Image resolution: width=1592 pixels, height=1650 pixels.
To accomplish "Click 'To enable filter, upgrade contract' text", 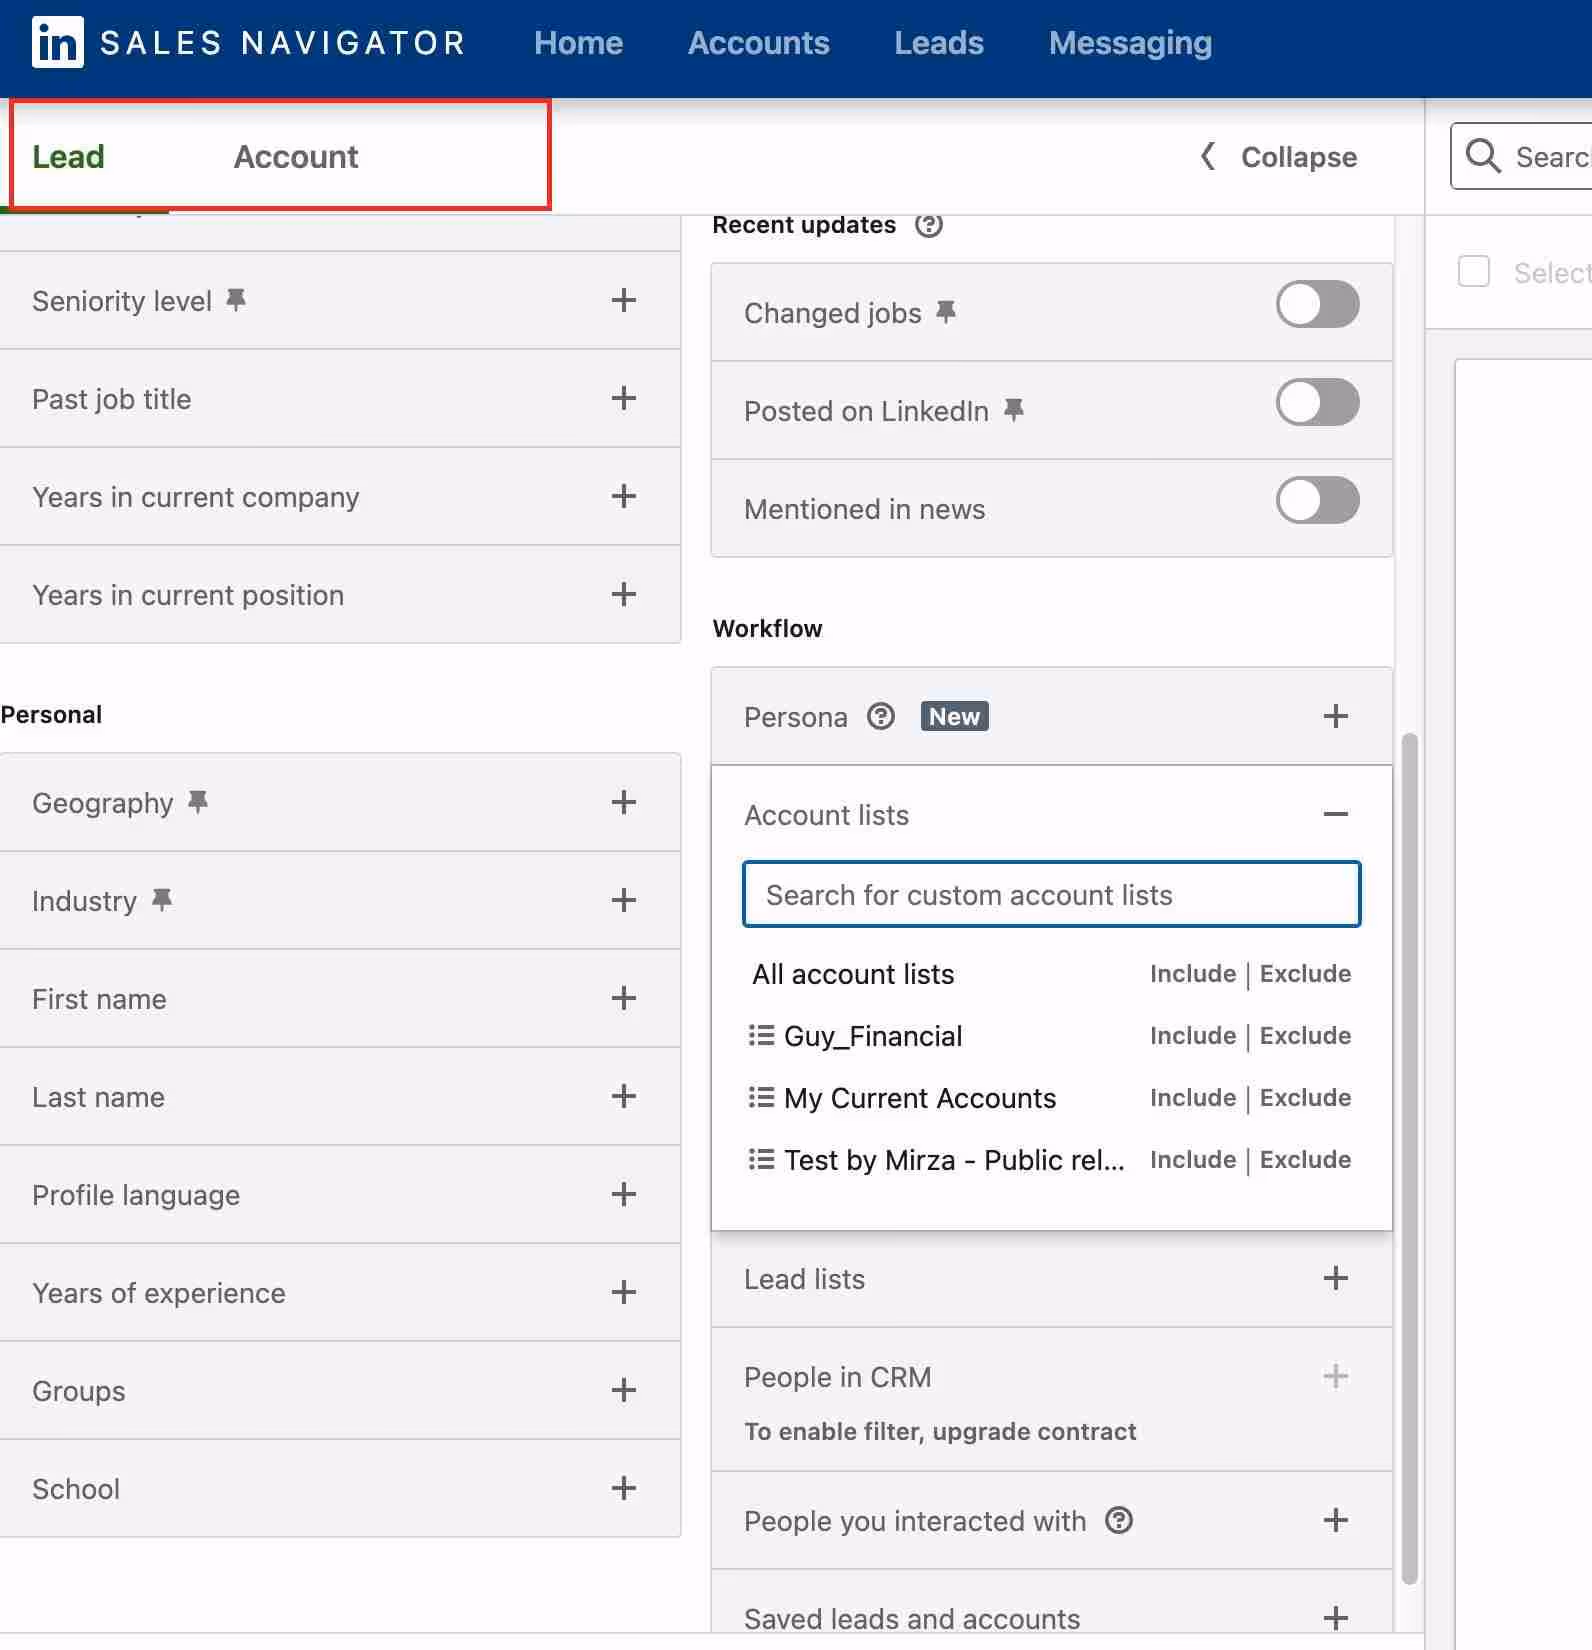I will [940, 1431].
